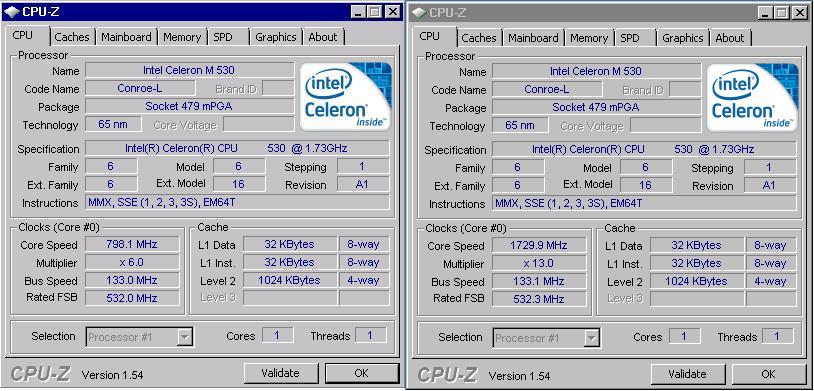The image size is (814, 391).
Task: Click the CPU-Z icon in left title bar
Action: [13, 11]
